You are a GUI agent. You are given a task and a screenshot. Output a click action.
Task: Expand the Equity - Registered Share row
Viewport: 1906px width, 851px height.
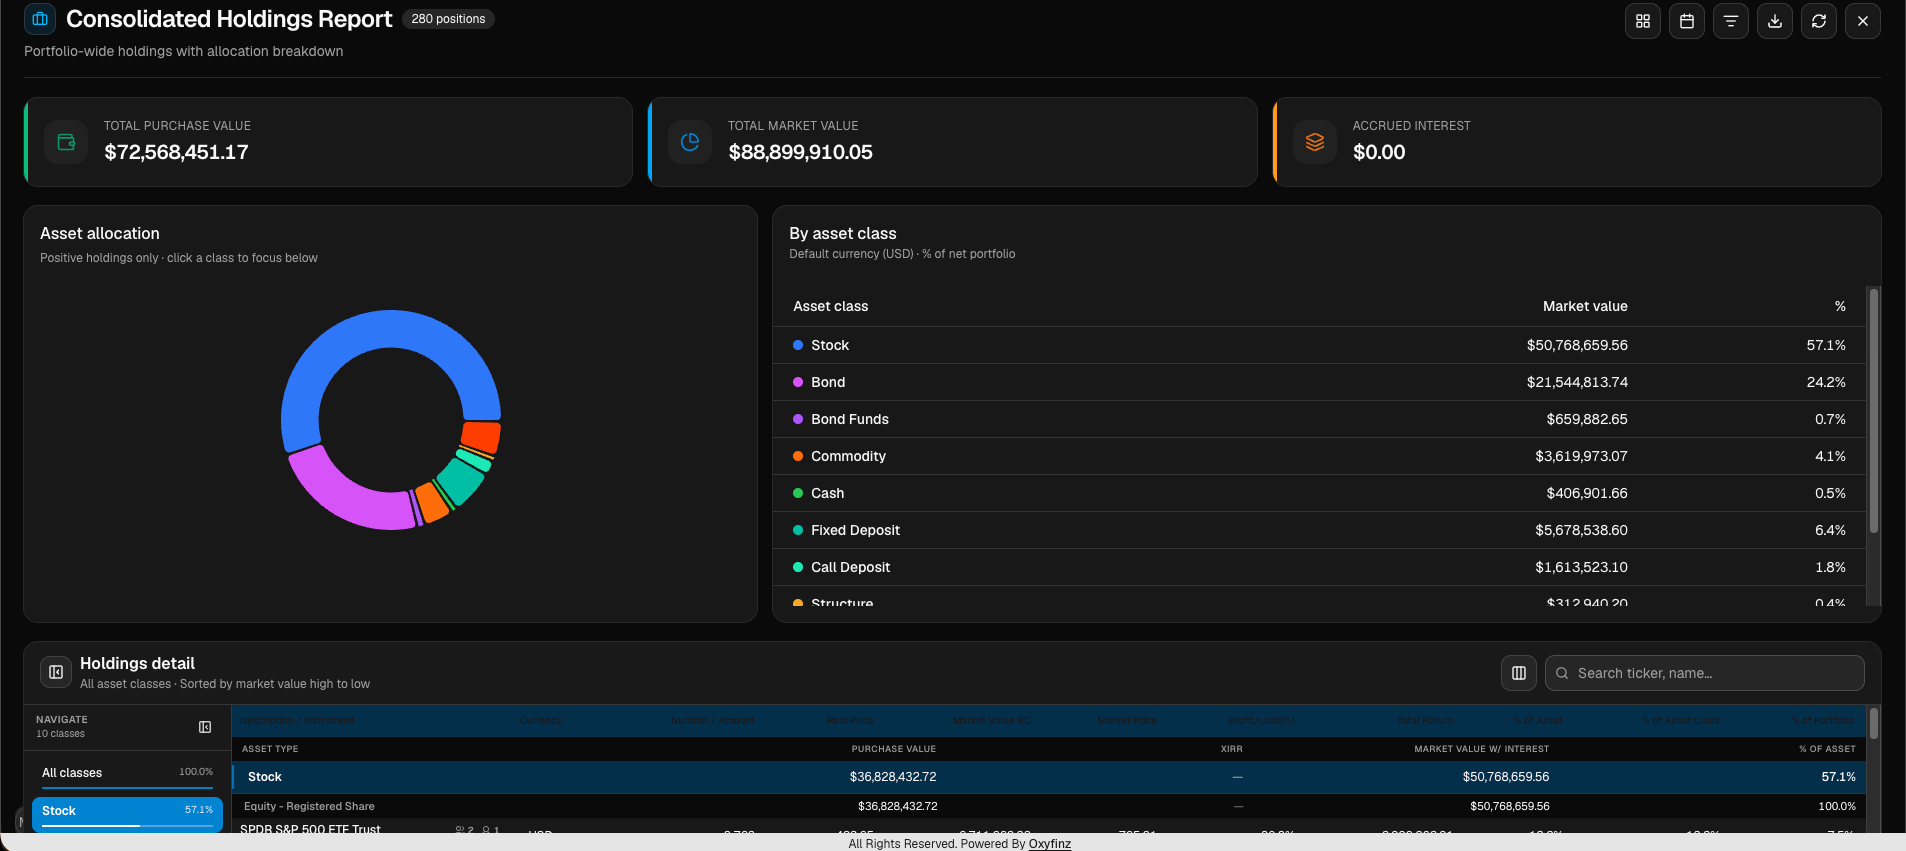tap(1048, 806)
